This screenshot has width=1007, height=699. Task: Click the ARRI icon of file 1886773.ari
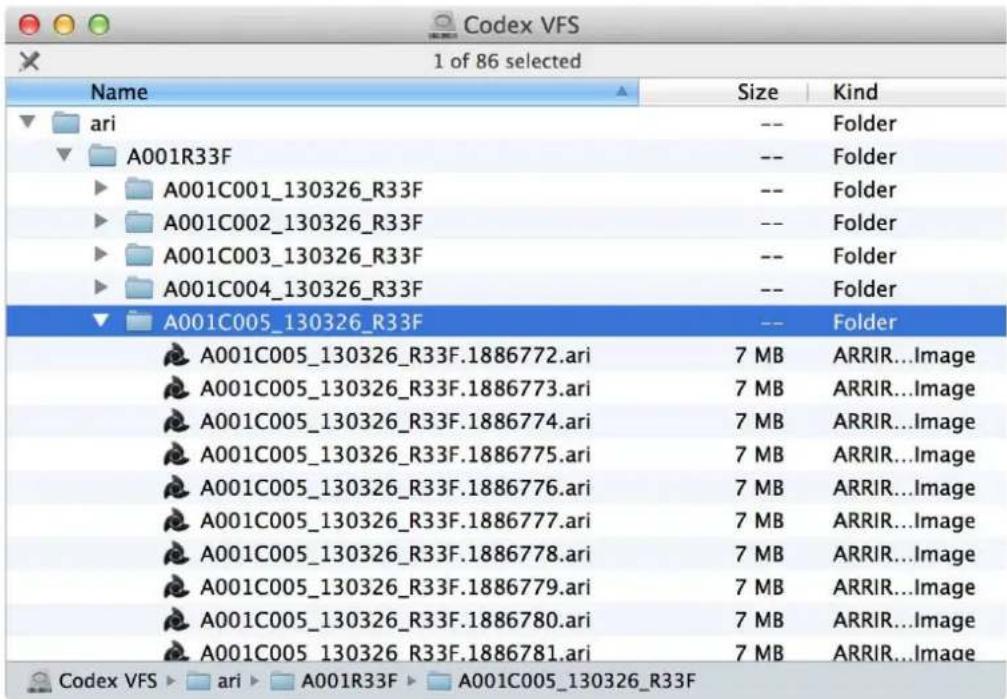click(x=176, y=389)
